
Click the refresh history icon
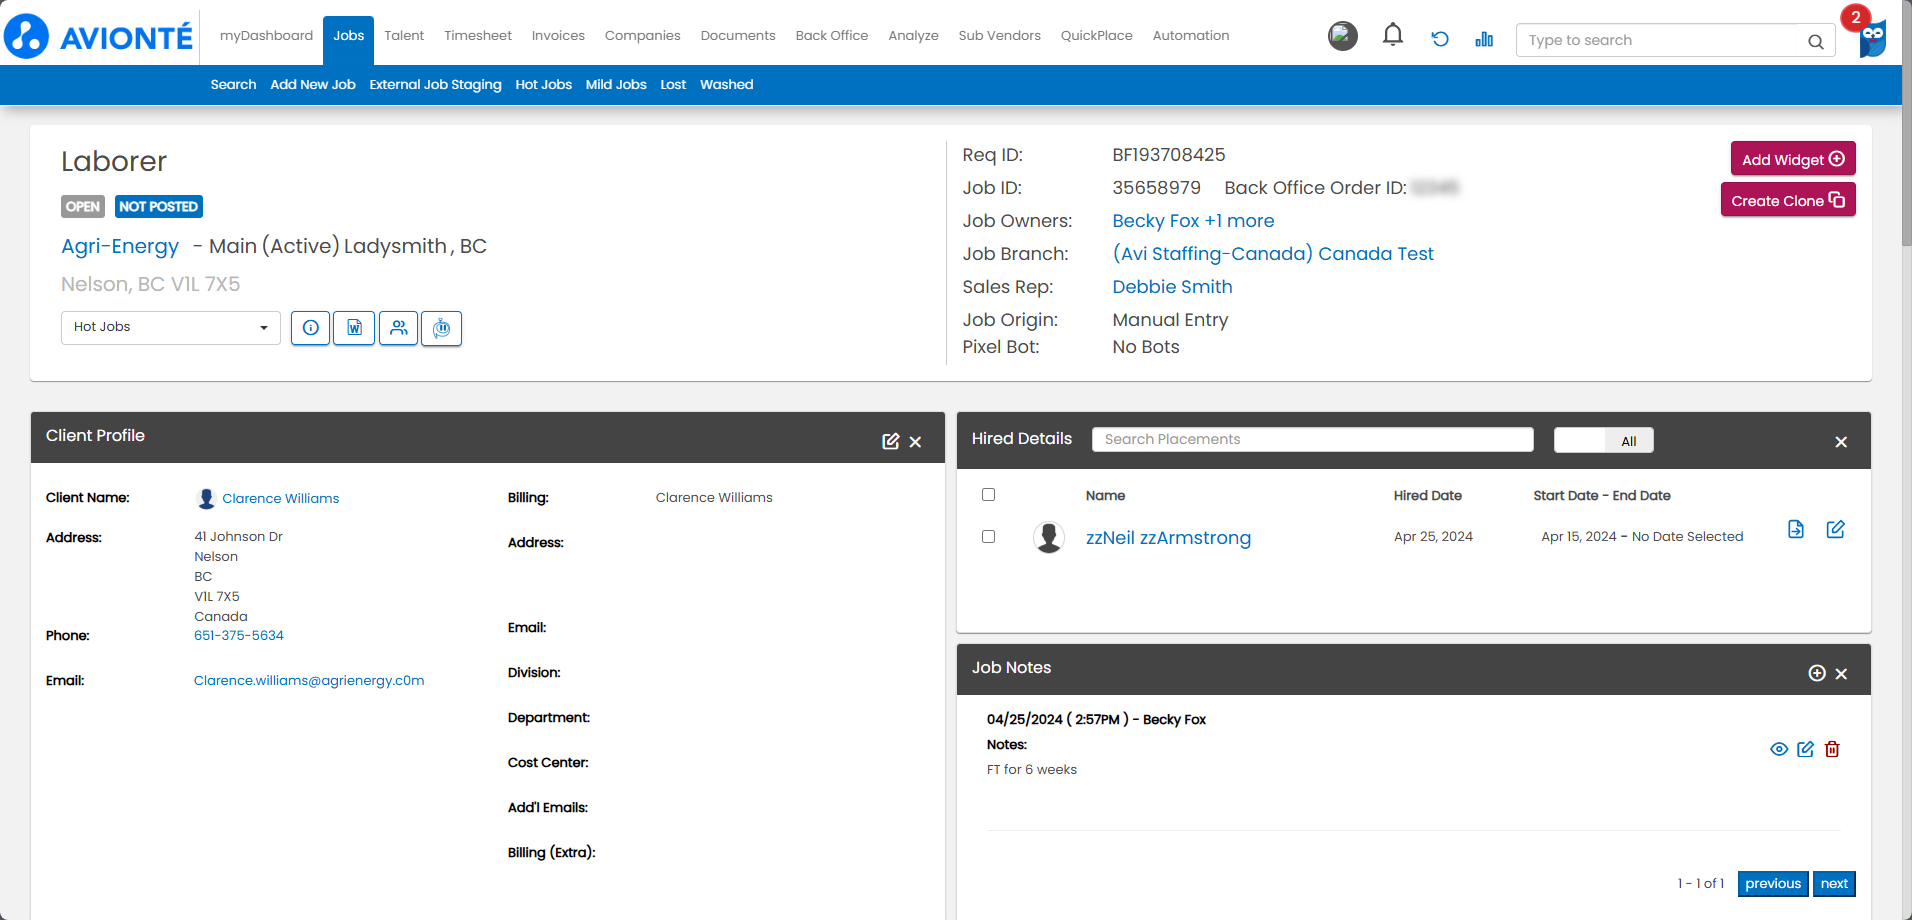pyautogui.click(x=1440, y=39)
